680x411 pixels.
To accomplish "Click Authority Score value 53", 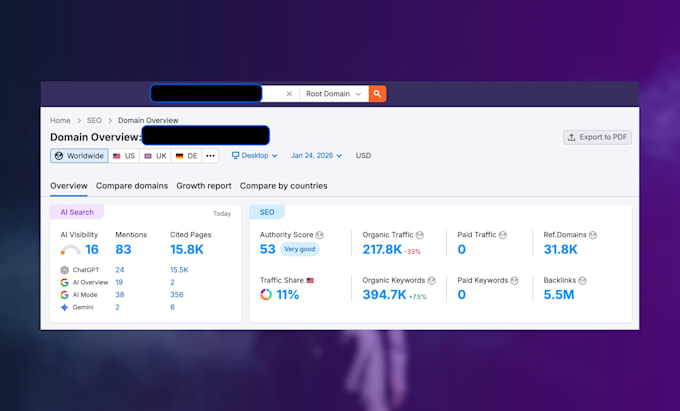I will pos(268,249).
